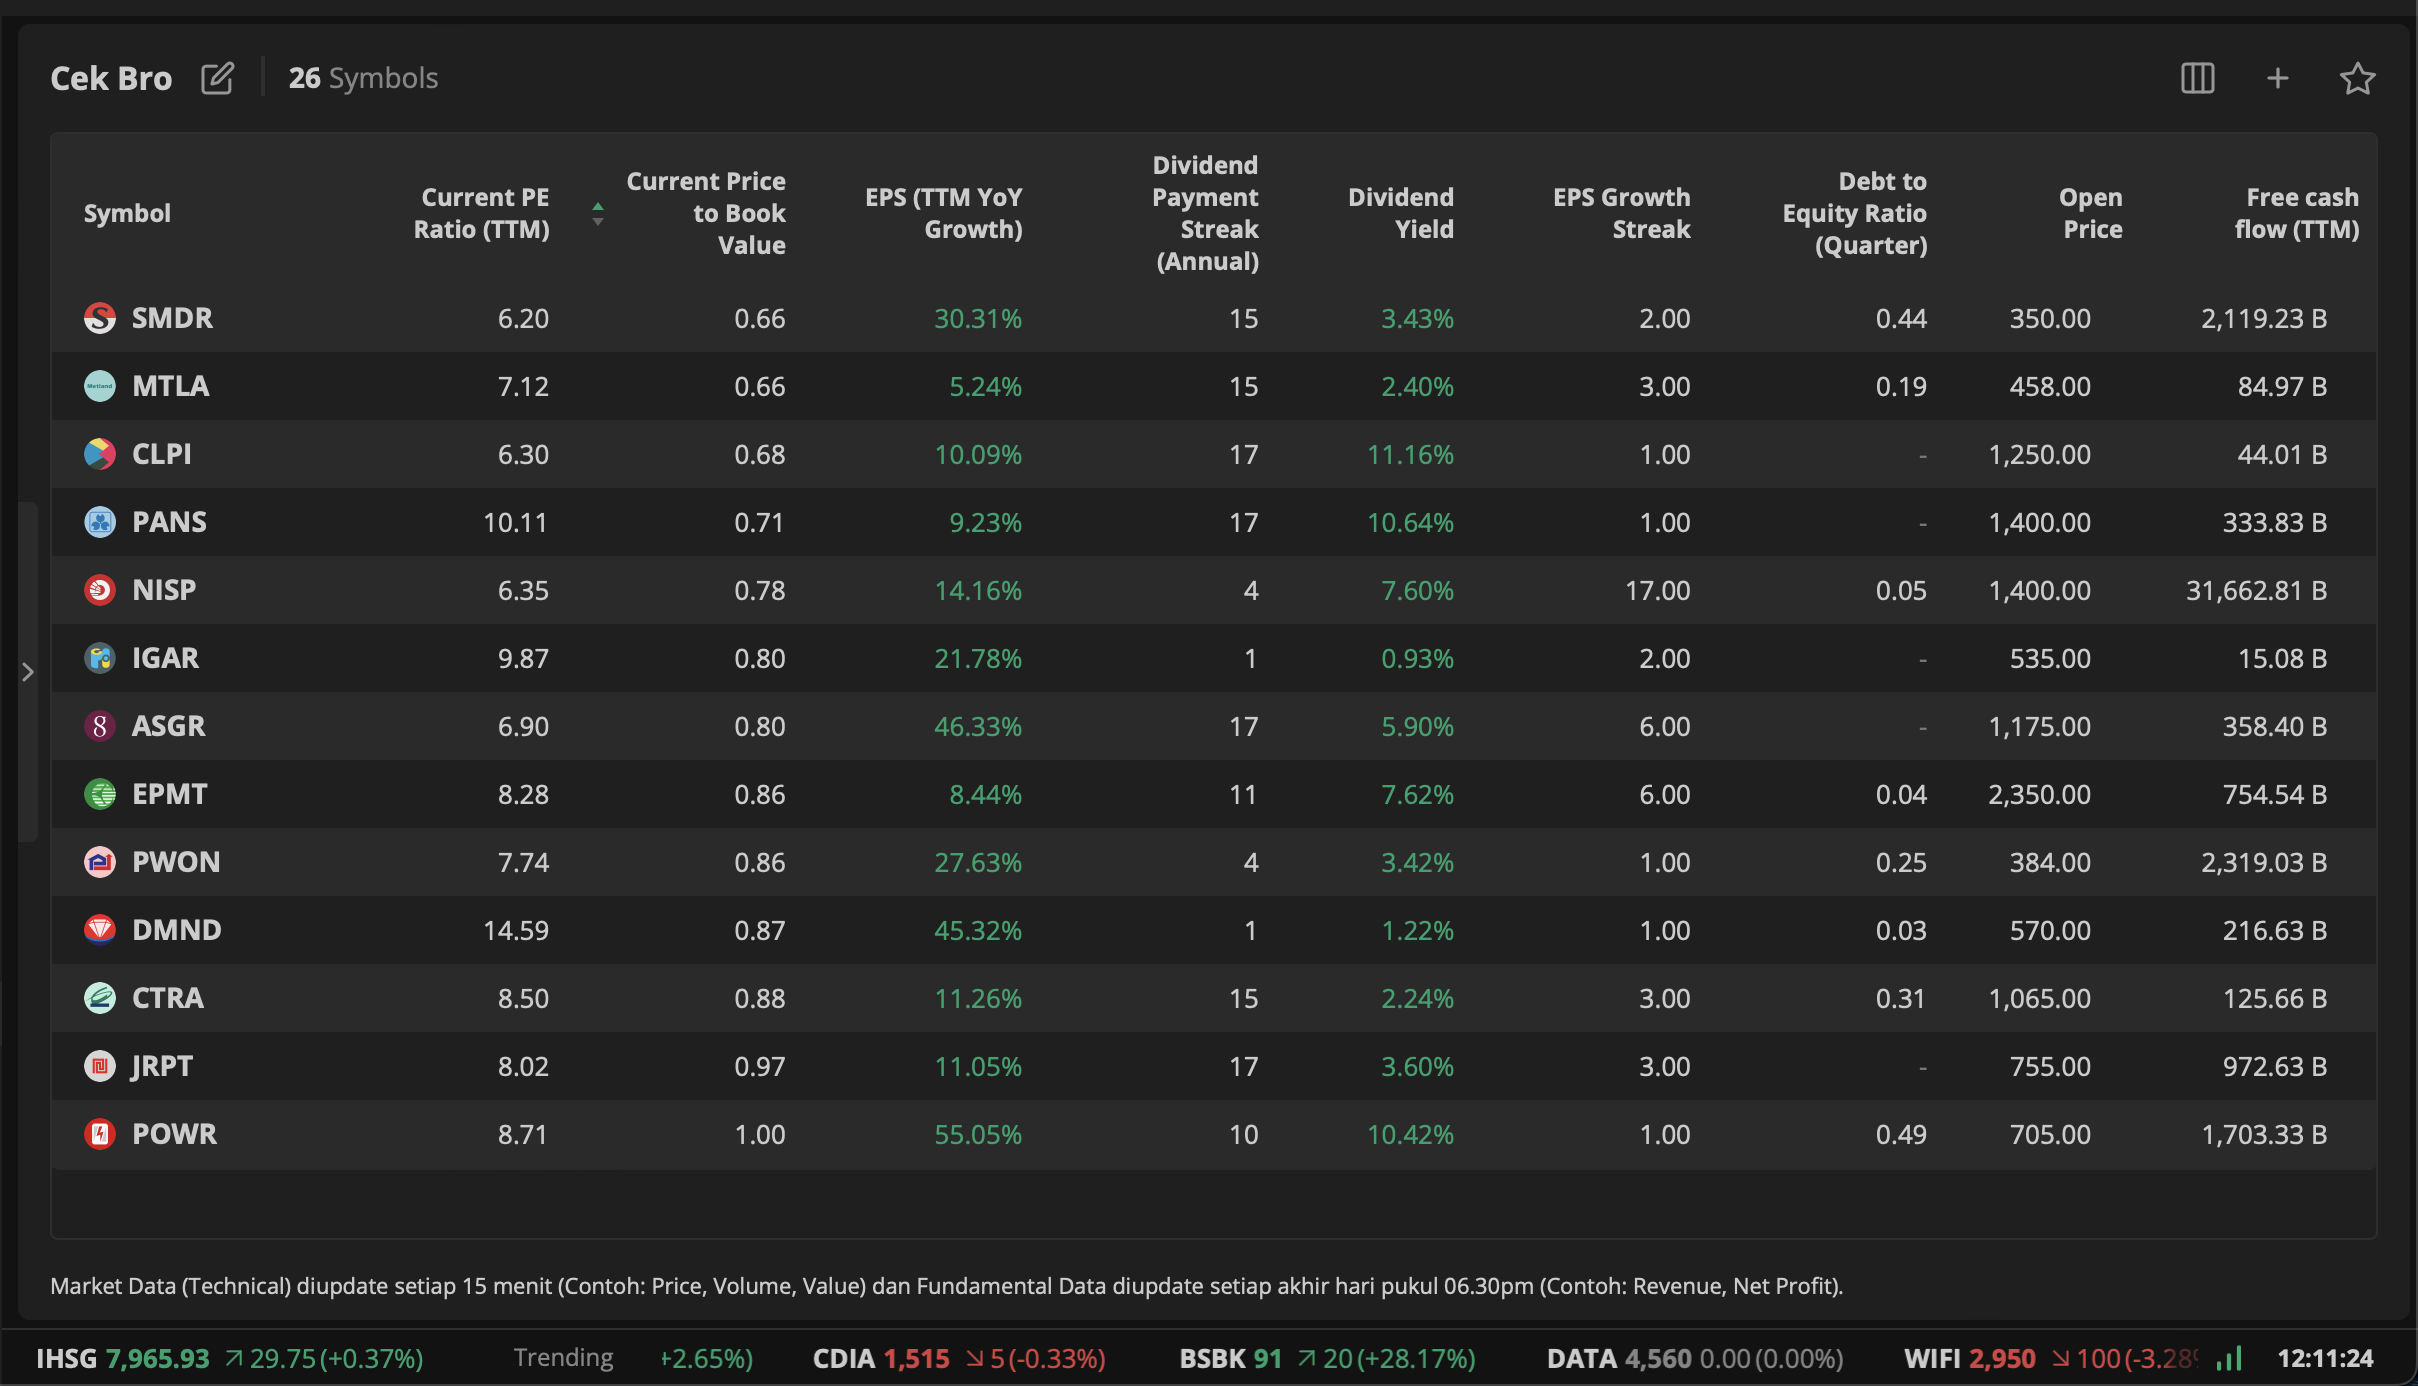
Task: Click the NISP company logo
Action: pyautogui.click(x=99, y=590)
